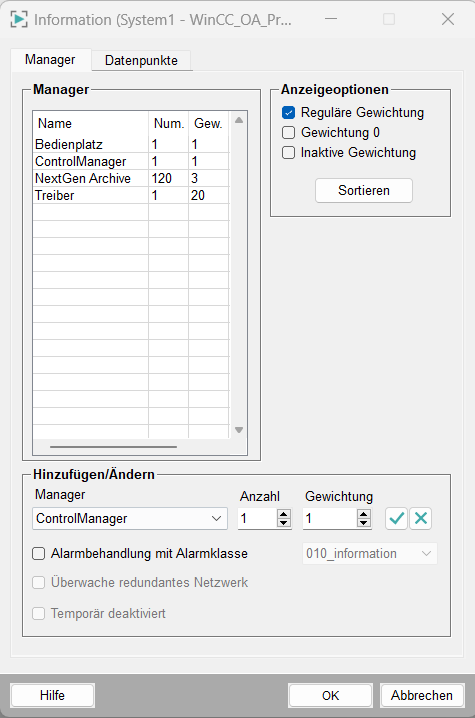Image resolution: width=475 pixels, height=718 pixels.
Task: Click the WinCC OA window title icon
Action: [19, 19]
